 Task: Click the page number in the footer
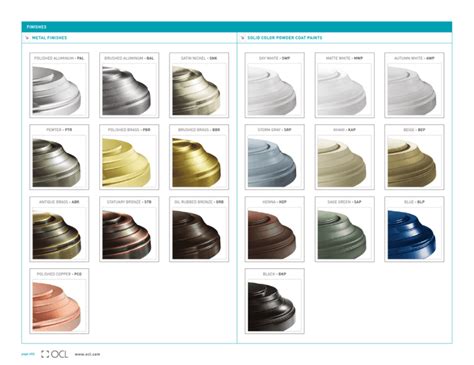pyautogui.click(x=28, y=354)
